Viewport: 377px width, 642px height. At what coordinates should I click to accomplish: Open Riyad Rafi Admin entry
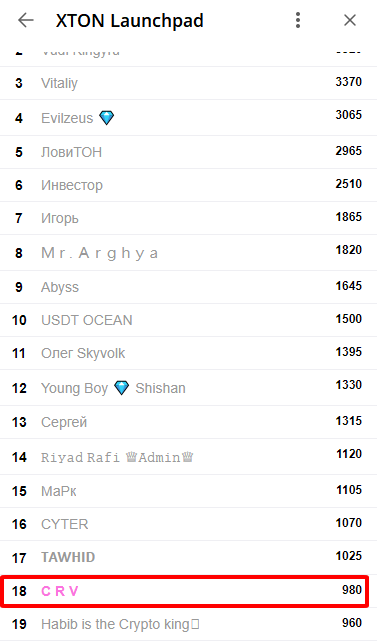[188, 457]
